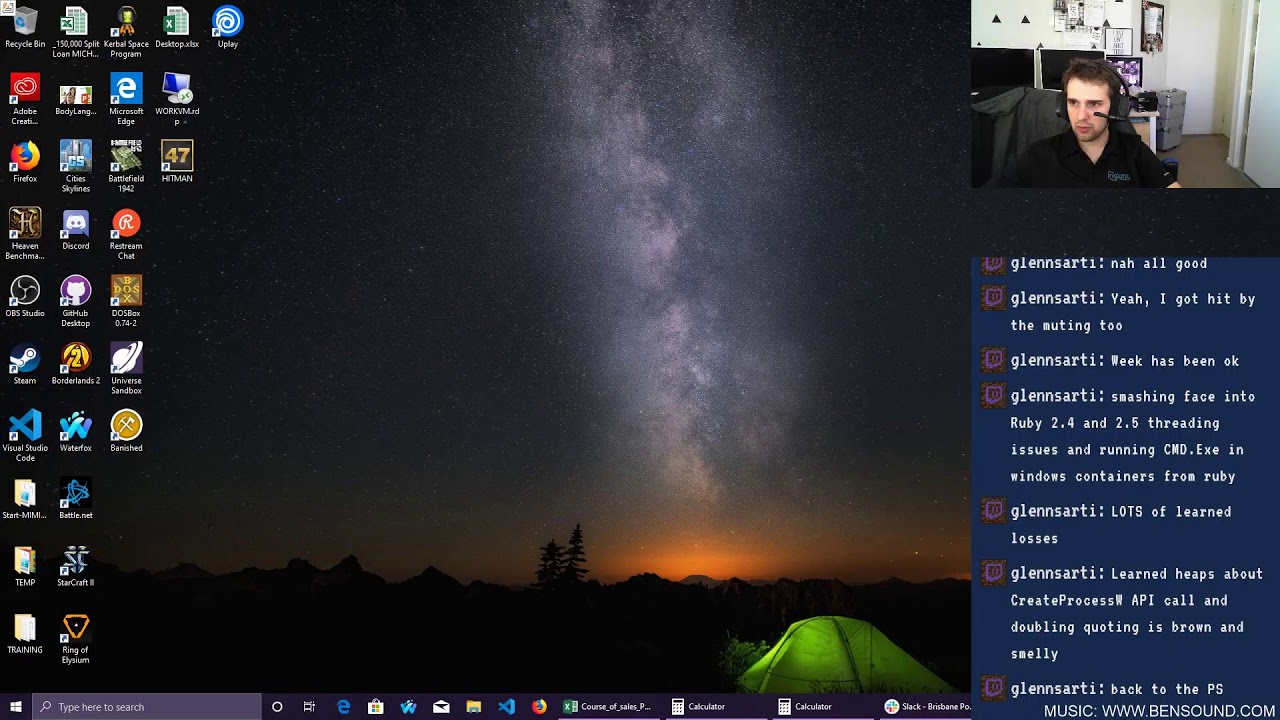Open Universe Sandbox desktop icon
This screenshot has height=720, width=1280.
126,369
